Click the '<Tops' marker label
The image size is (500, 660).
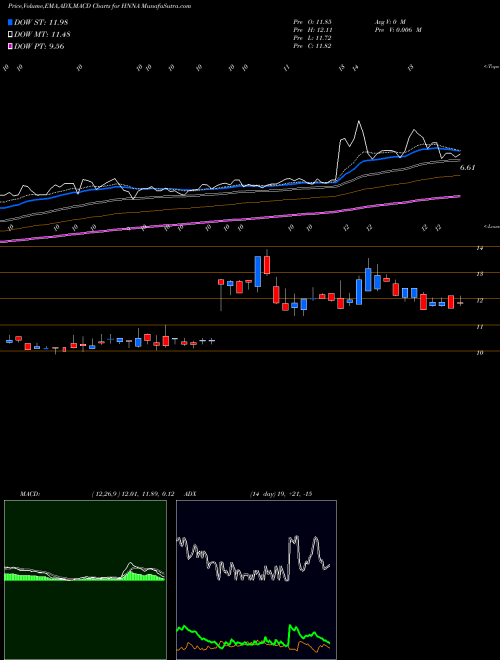tap(491, 67)
